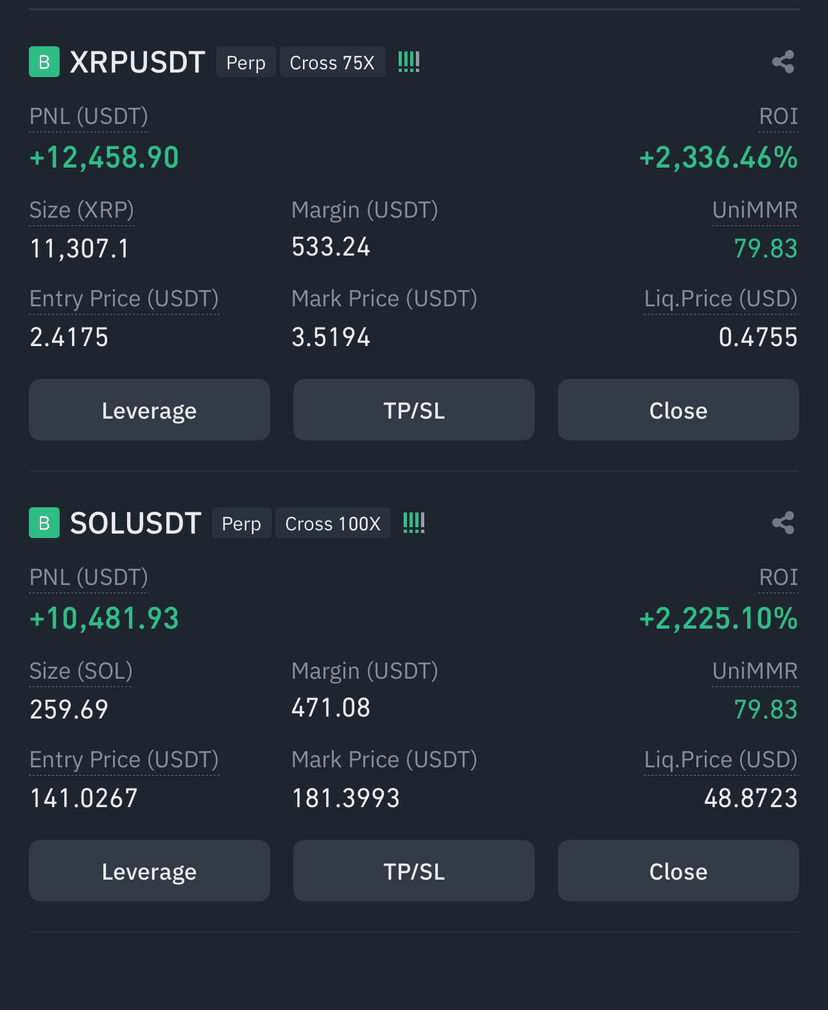828x1010 pixels.
Task: Tap the Perp tag next to XRPUSDT
Action: [246, 62]
